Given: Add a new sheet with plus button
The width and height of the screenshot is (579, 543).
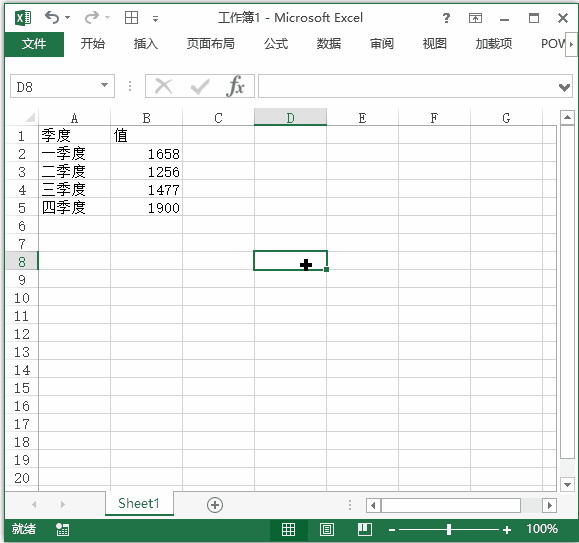Looking at the screenshot, I should click(x=215, y=505).
